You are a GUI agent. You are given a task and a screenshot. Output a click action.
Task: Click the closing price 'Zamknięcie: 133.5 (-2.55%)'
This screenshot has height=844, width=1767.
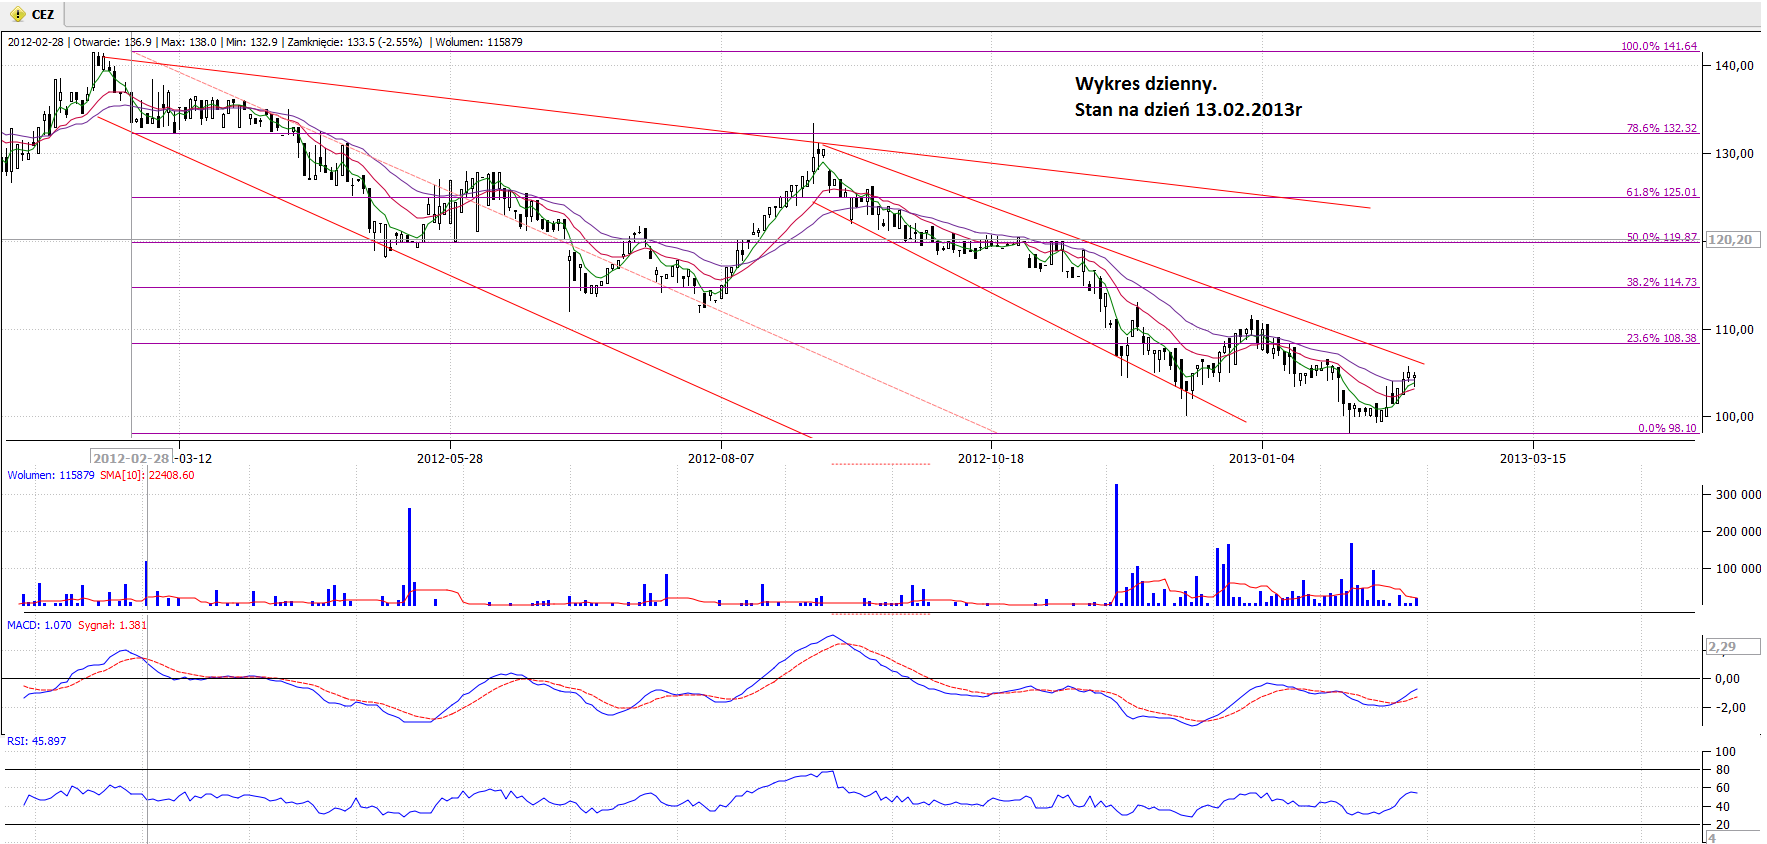(x=355, y=42)
